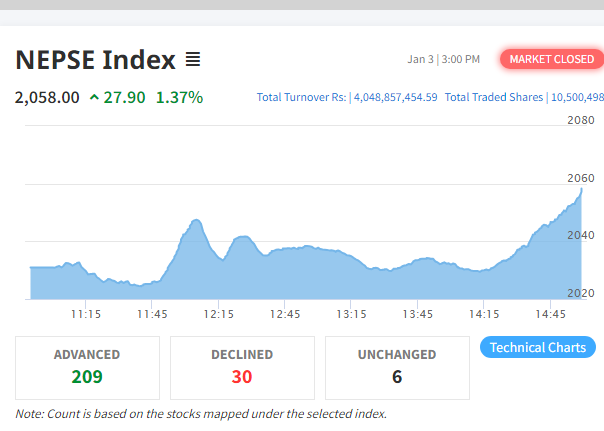Screen dimensions: 604x431
Task: Click the 2080 gridline label on chart
Action: [580, 120]
